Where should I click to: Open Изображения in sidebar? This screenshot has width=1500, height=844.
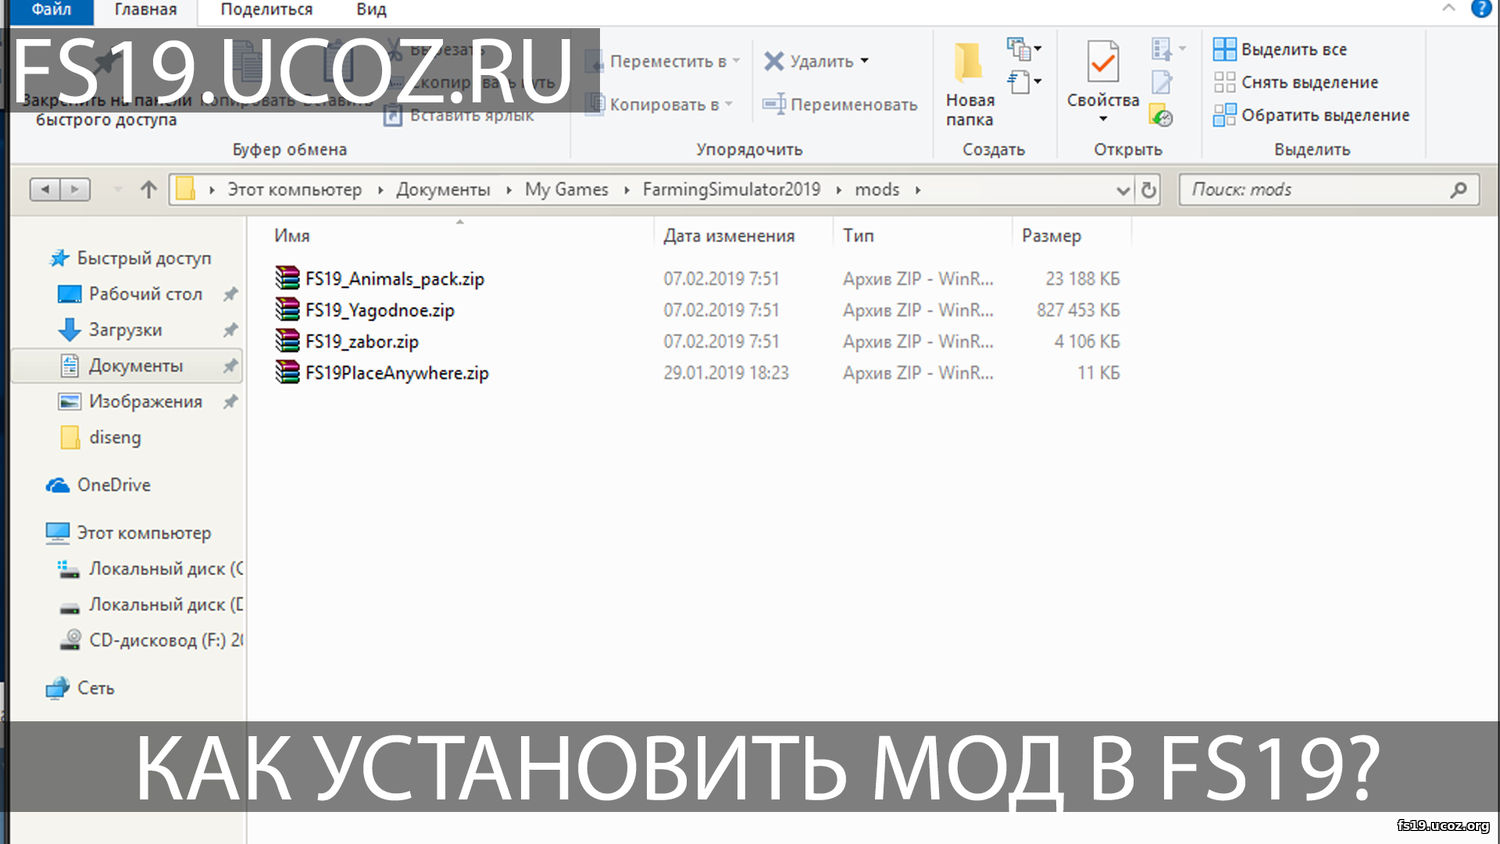[130, 402]
